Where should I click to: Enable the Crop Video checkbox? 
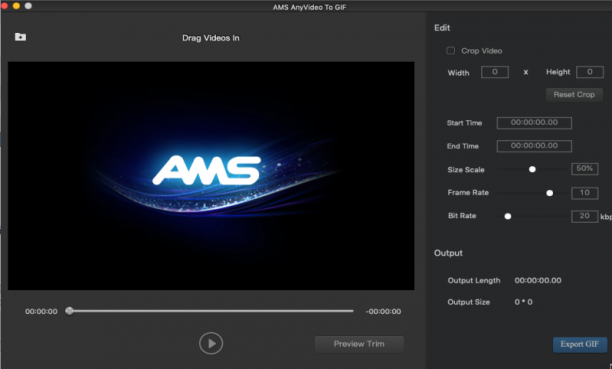pos(450,51)
